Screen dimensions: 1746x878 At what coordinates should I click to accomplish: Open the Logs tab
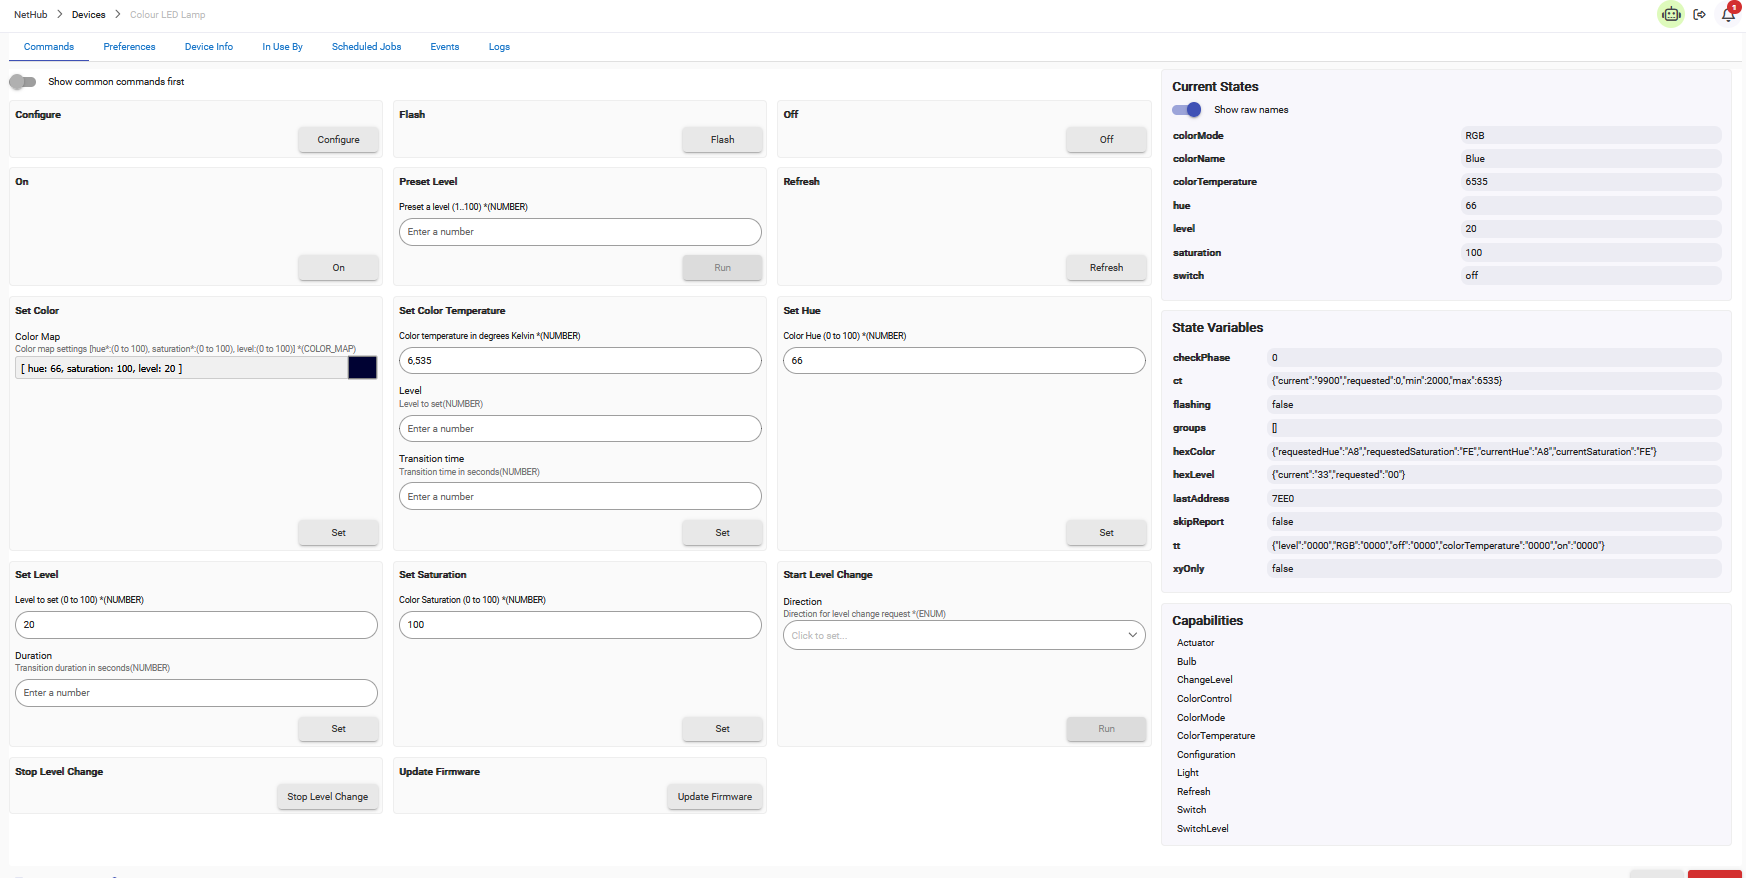coord(499,47)
